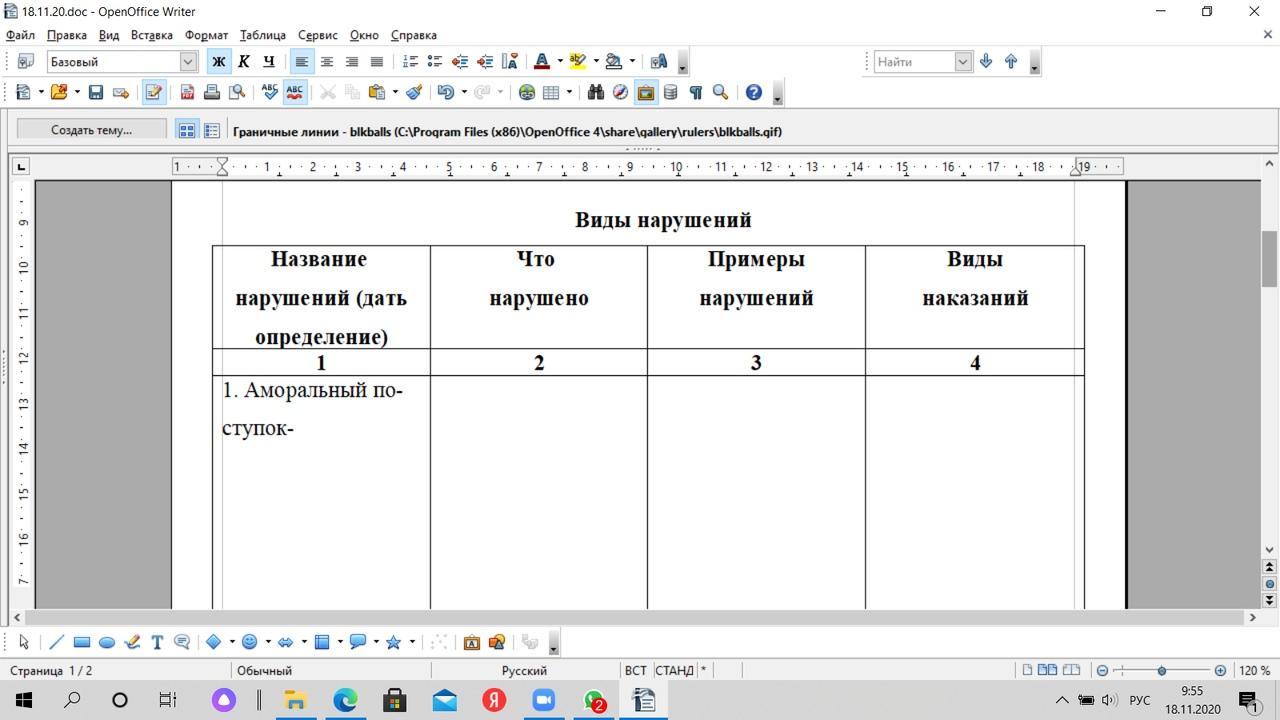This screenshot has height=720, width=1280.
Task: Click the Создать тему... button
Action: tap(91, 130)
